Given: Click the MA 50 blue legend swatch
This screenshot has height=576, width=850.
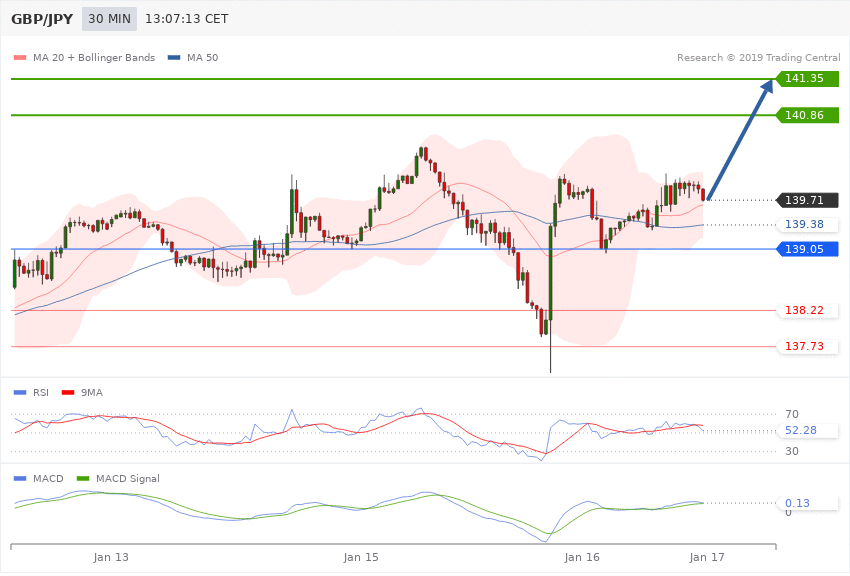Looking at the screenshot, I should [x=174, y=57].
